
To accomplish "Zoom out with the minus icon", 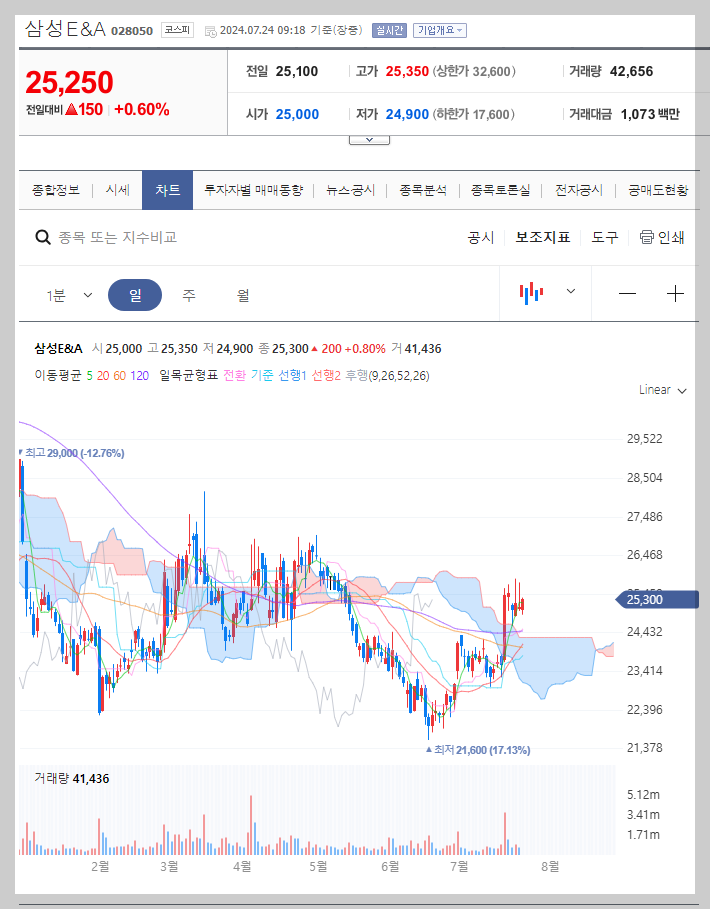I will pos(627,293).
